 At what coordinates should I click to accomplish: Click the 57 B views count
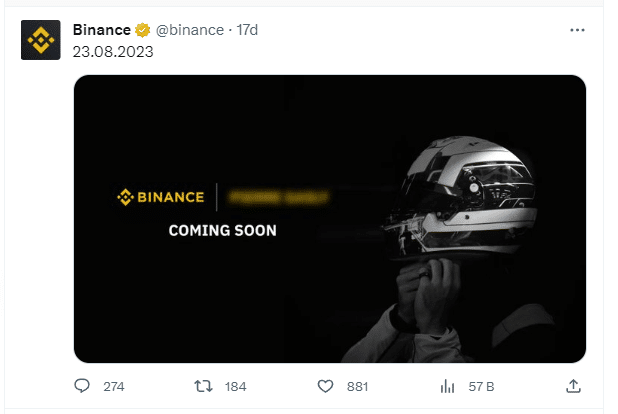pyautogui.click(x=481, y=386)
